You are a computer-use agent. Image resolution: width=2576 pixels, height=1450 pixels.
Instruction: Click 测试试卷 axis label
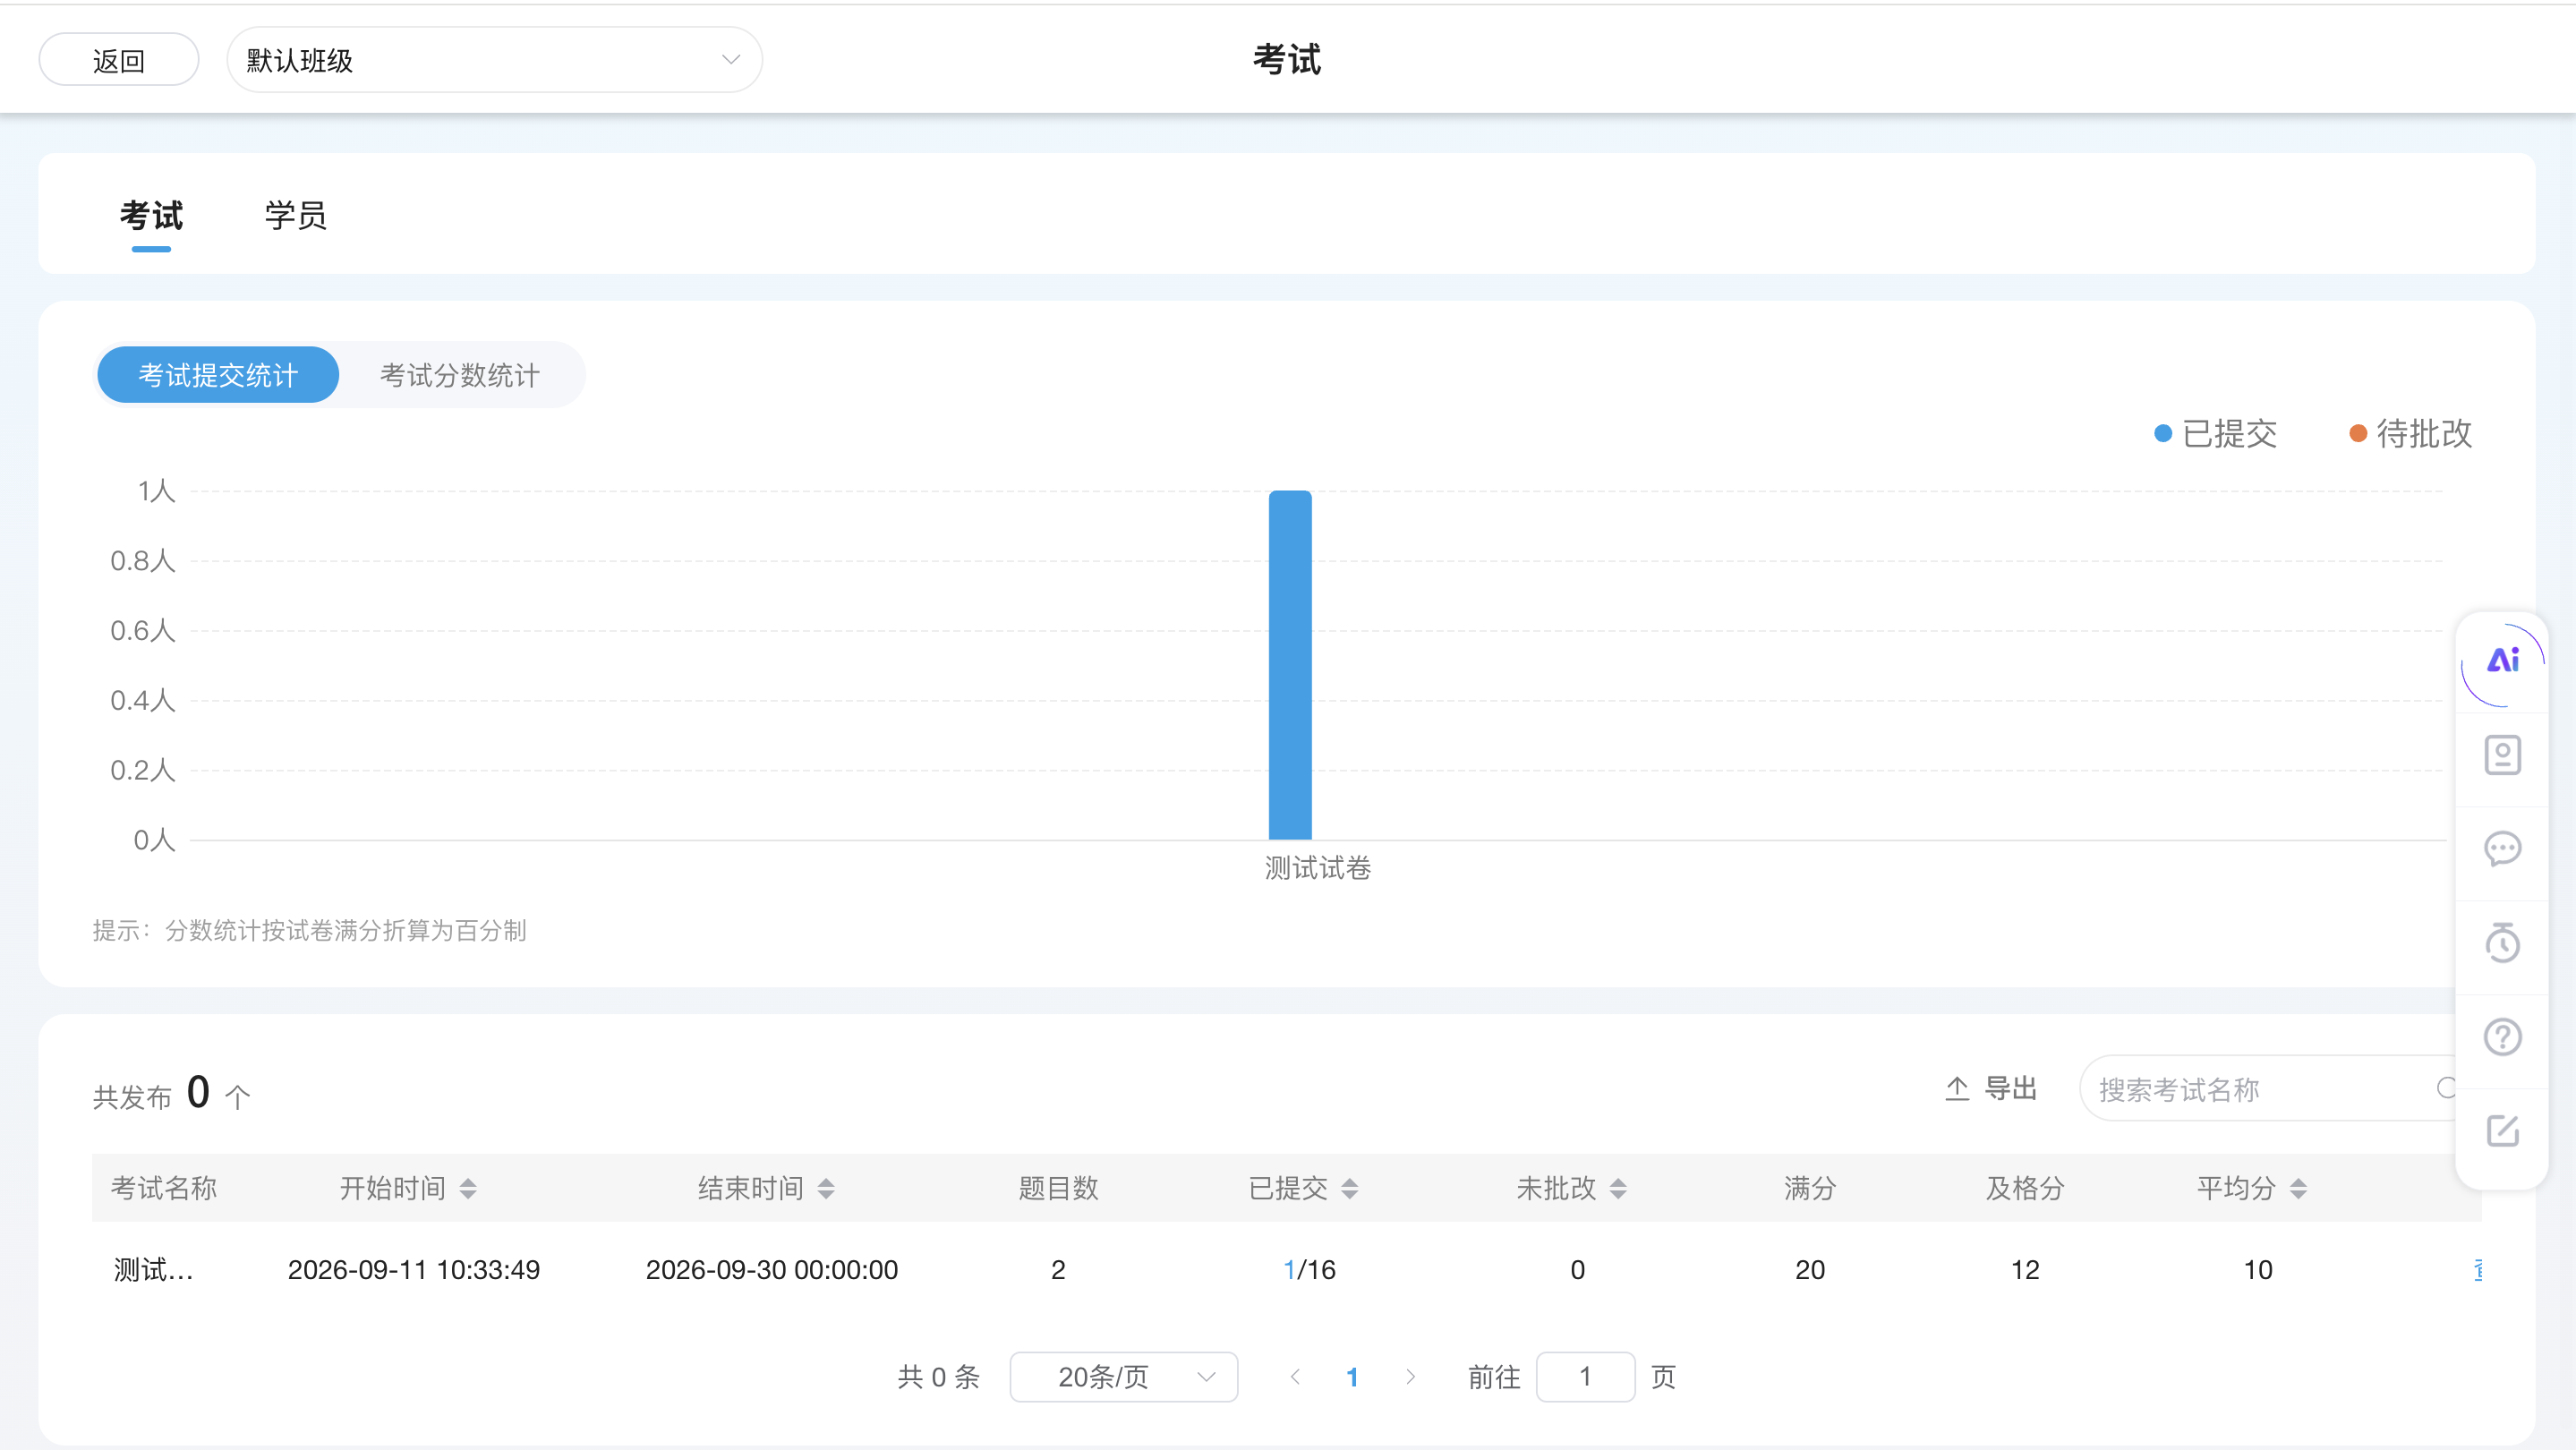(1317, 868)
